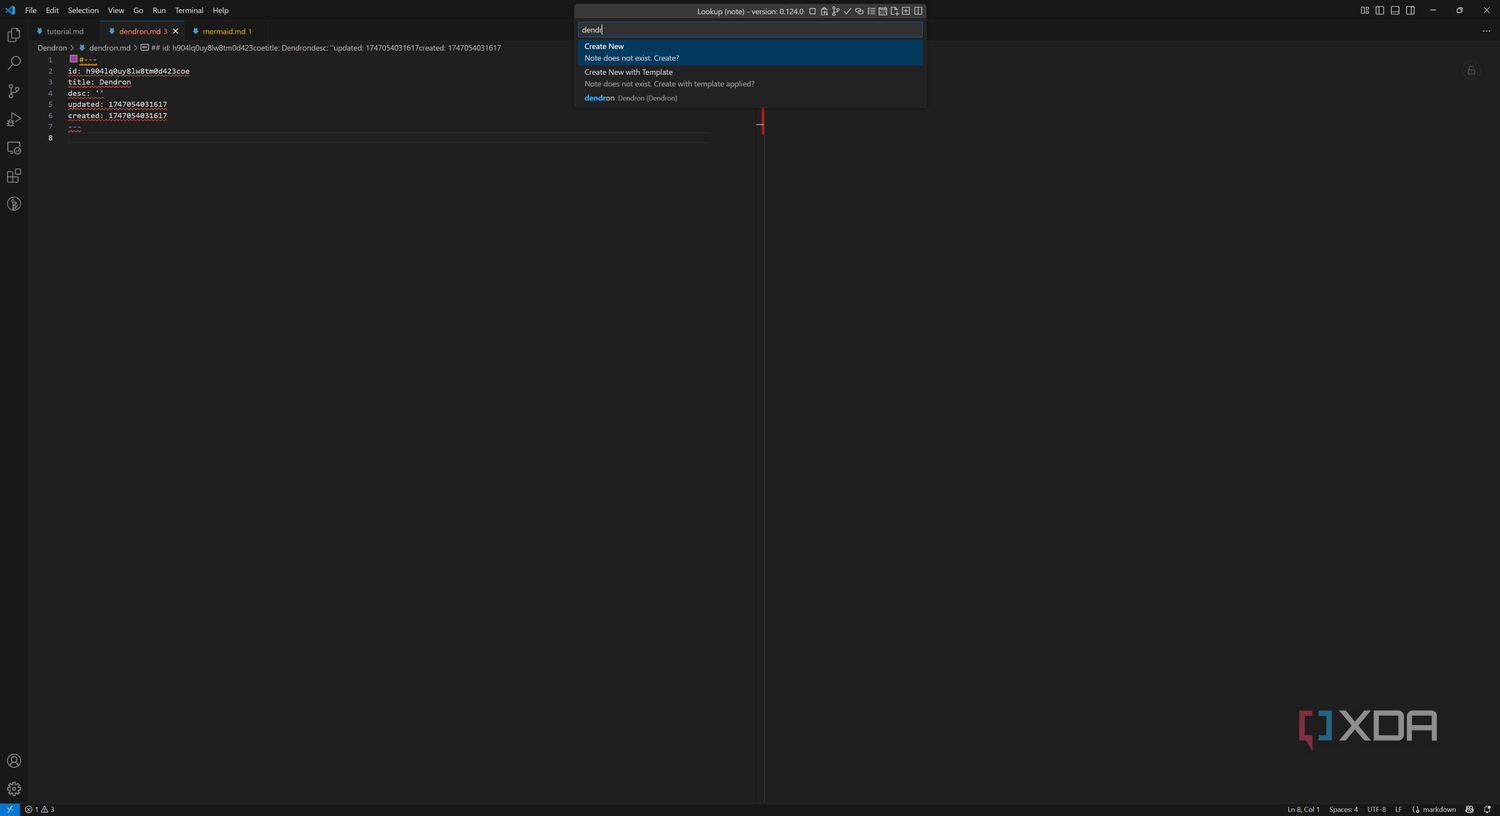Toggle Secondary Side Bar layout icon

tap(1410, 10)
